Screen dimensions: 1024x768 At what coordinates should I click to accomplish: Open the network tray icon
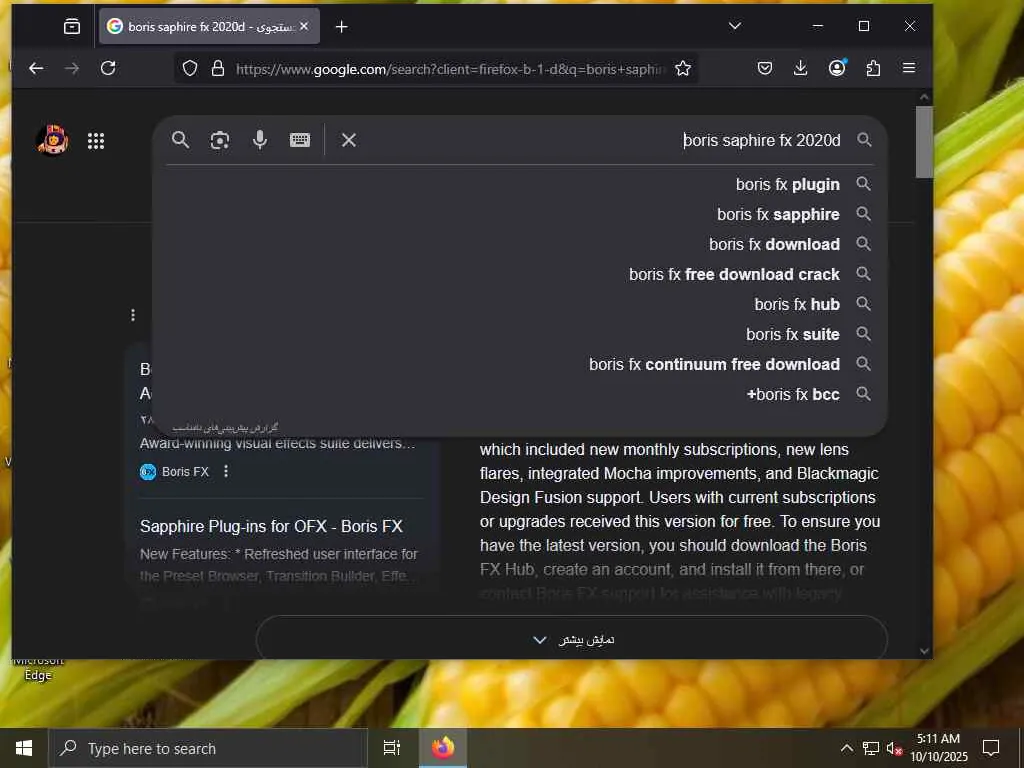click(x=871, y=748)
